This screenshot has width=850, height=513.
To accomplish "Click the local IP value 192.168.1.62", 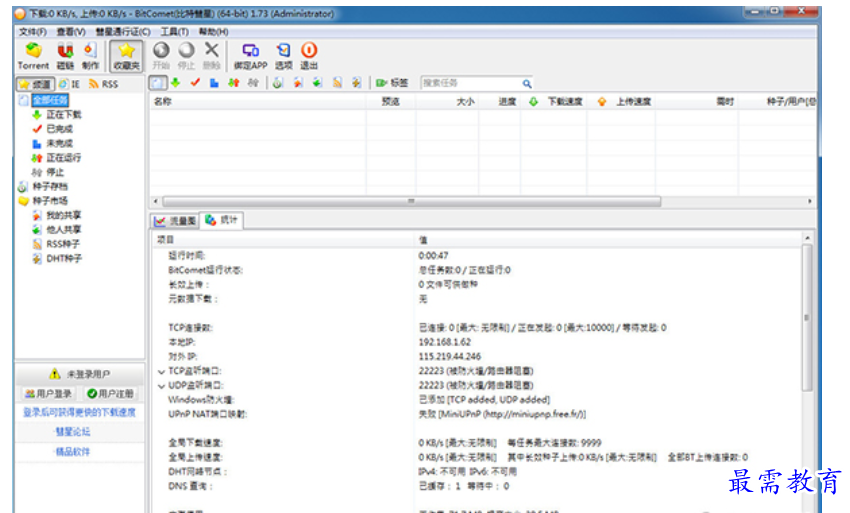I will [445, 342].
